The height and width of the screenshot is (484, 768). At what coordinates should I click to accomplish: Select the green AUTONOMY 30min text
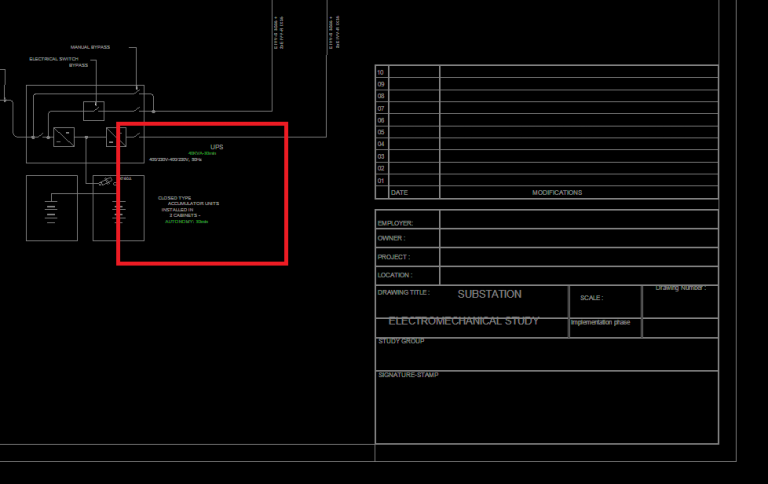[186, 221]
